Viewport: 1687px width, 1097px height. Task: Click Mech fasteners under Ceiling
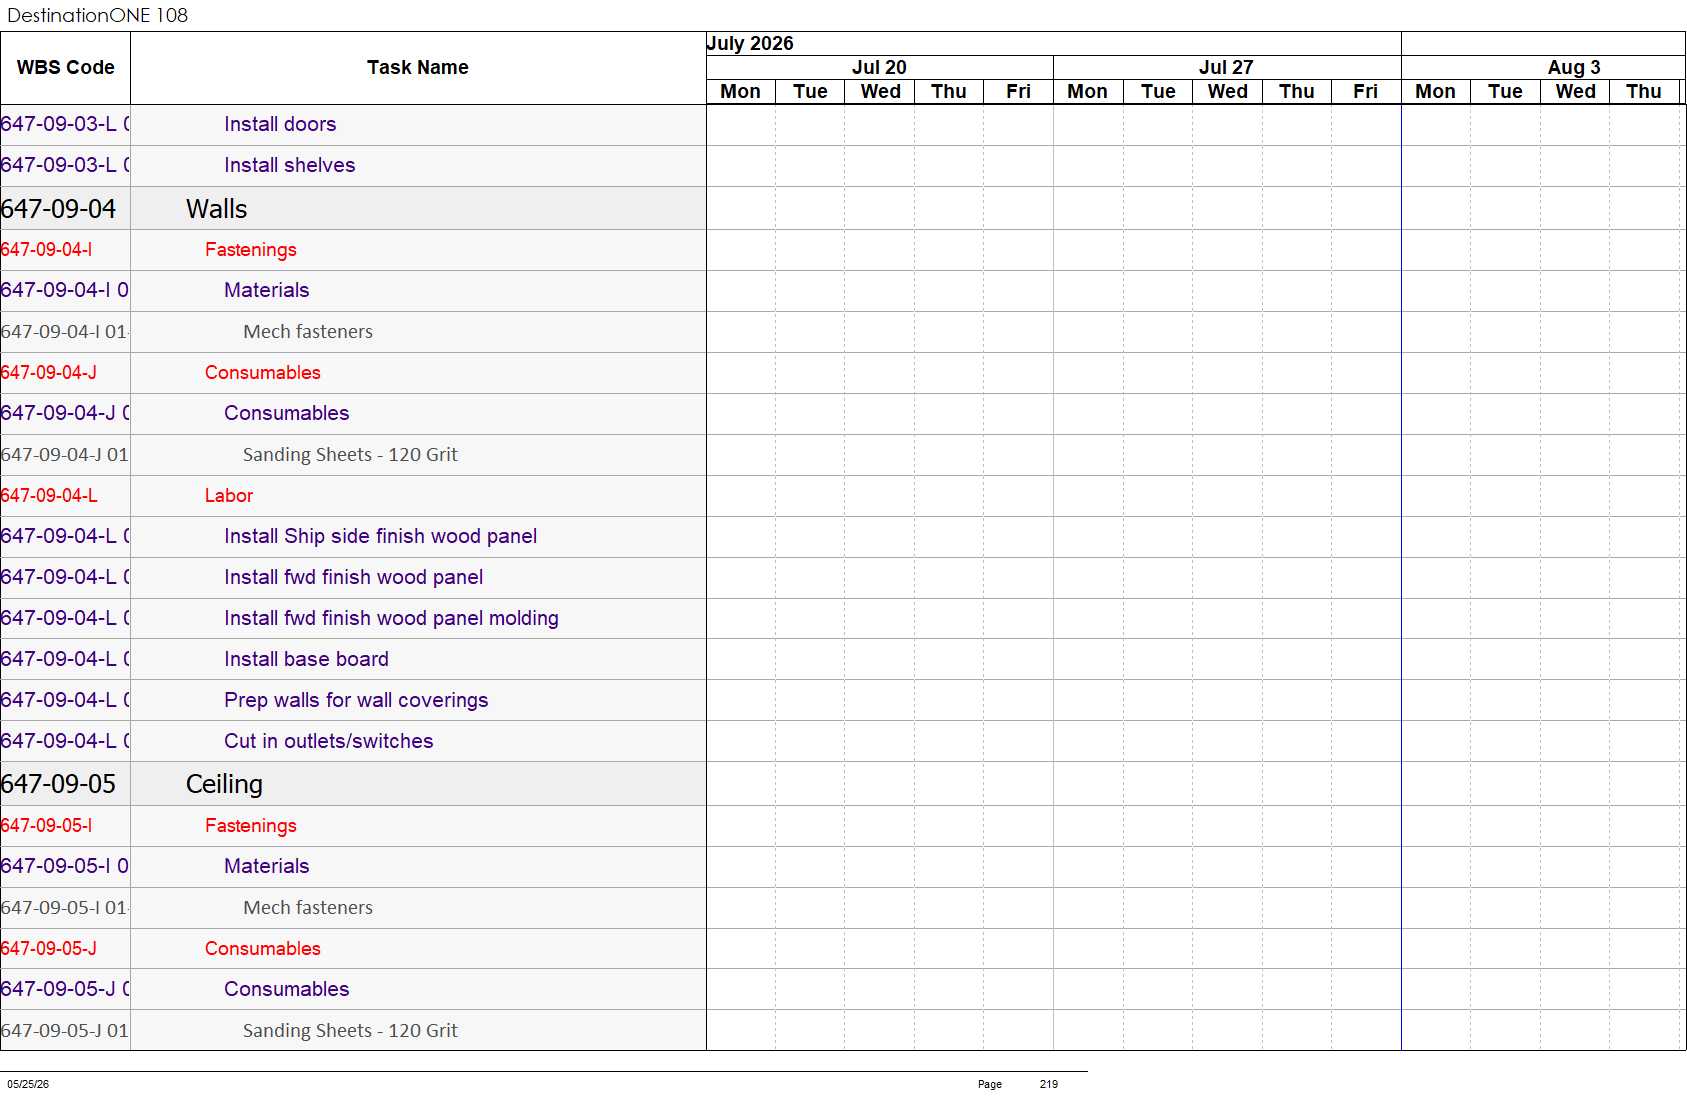point(308,907)
